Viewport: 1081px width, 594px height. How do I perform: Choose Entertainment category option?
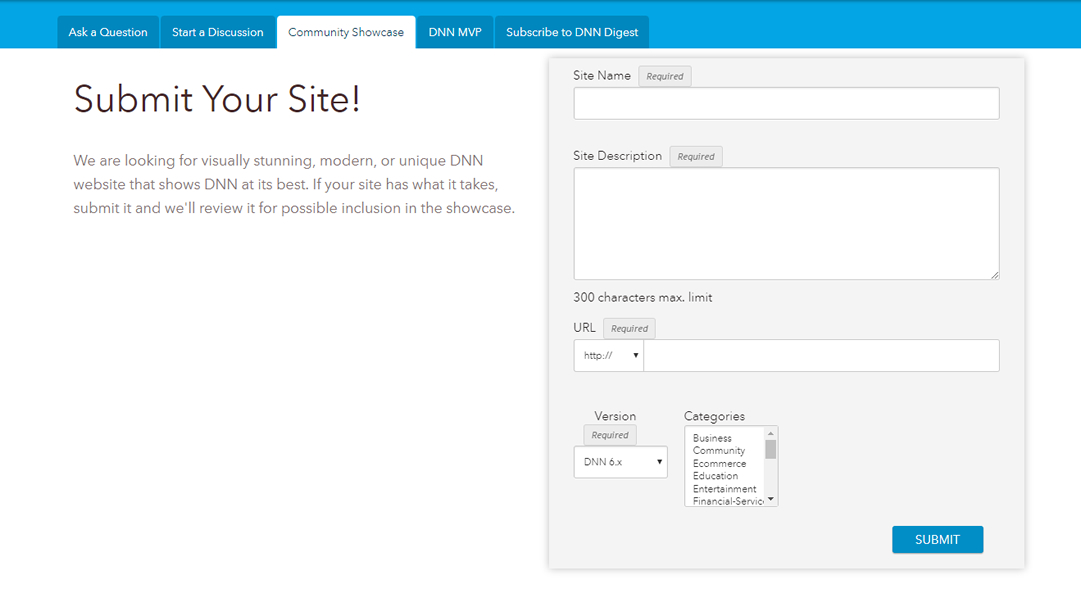click(724, 489)
